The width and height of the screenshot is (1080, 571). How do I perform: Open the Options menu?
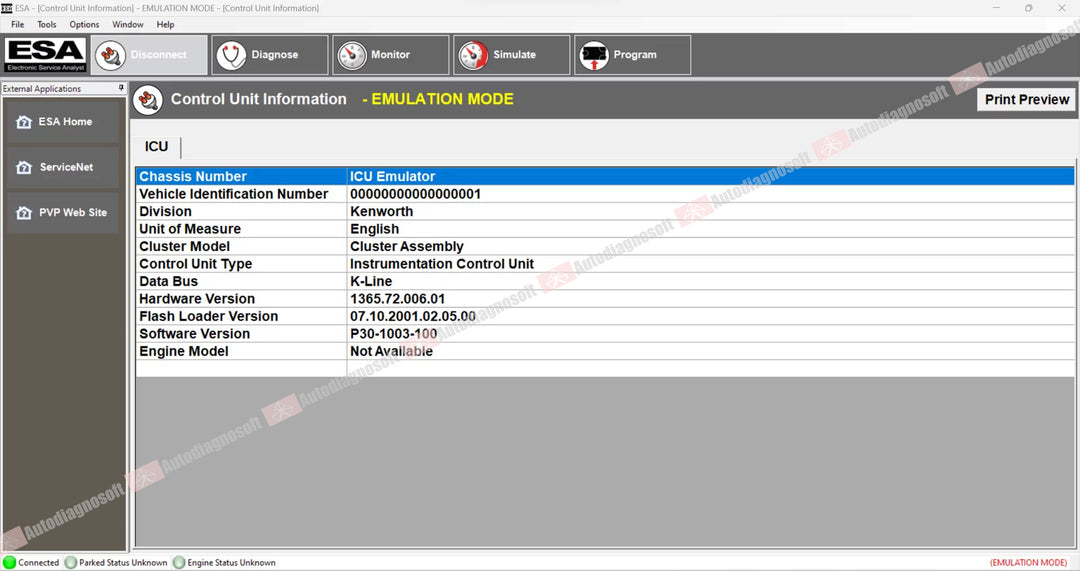(84, 24)
